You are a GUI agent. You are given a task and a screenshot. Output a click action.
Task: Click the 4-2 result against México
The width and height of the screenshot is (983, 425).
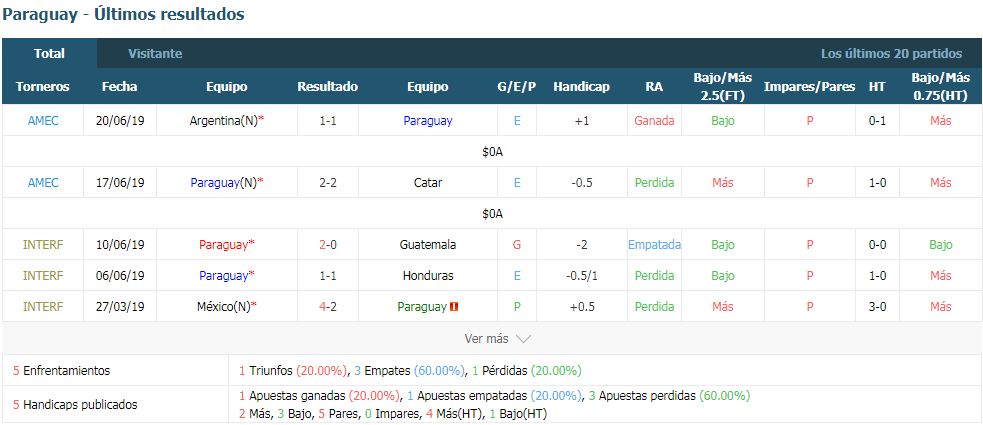click(x=328, y=307)
